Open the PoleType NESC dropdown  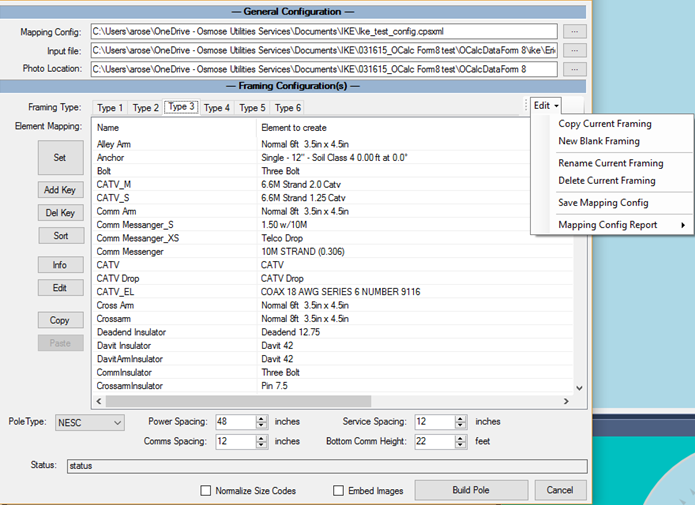(x=90, y=423)
